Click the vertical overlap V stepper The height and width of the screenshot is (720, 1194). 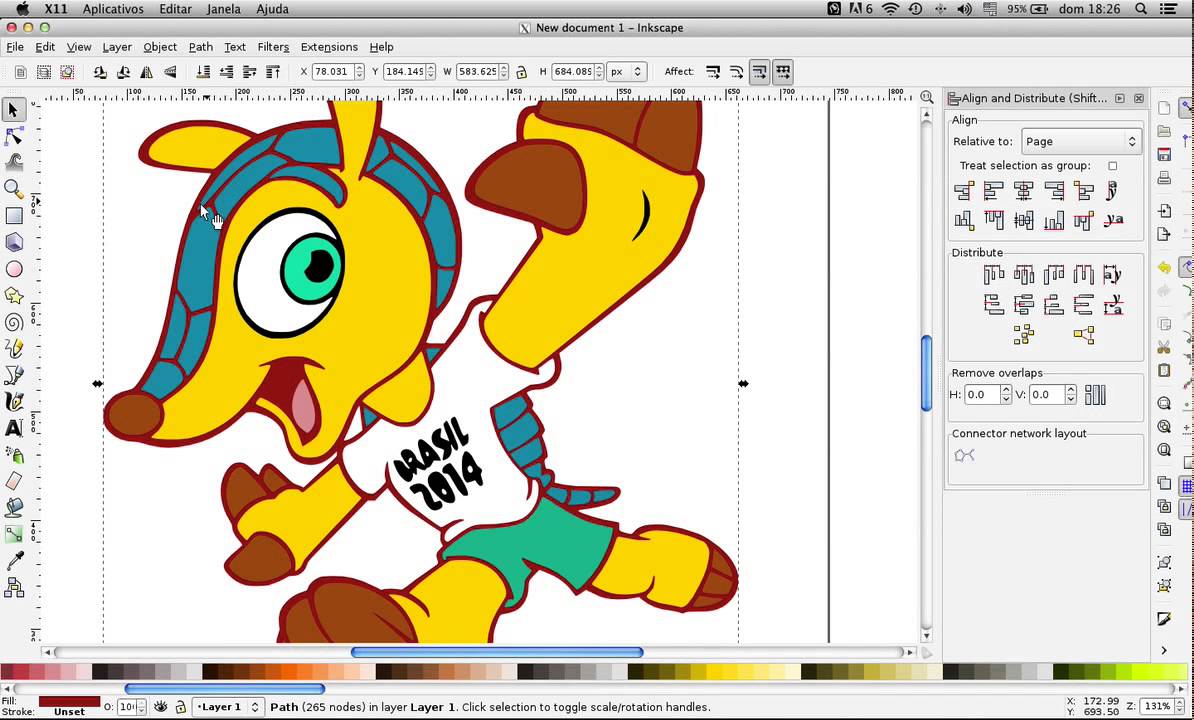[x=1071, y=394]
